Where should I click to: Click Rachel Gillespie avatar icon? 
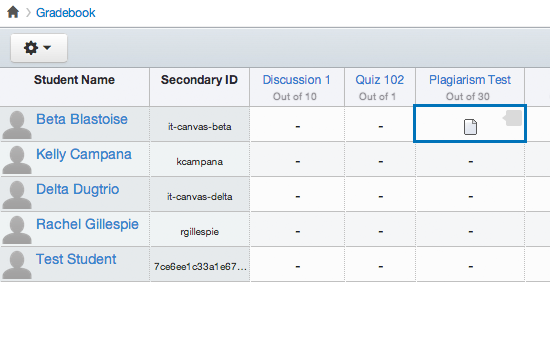click(16, 230)
